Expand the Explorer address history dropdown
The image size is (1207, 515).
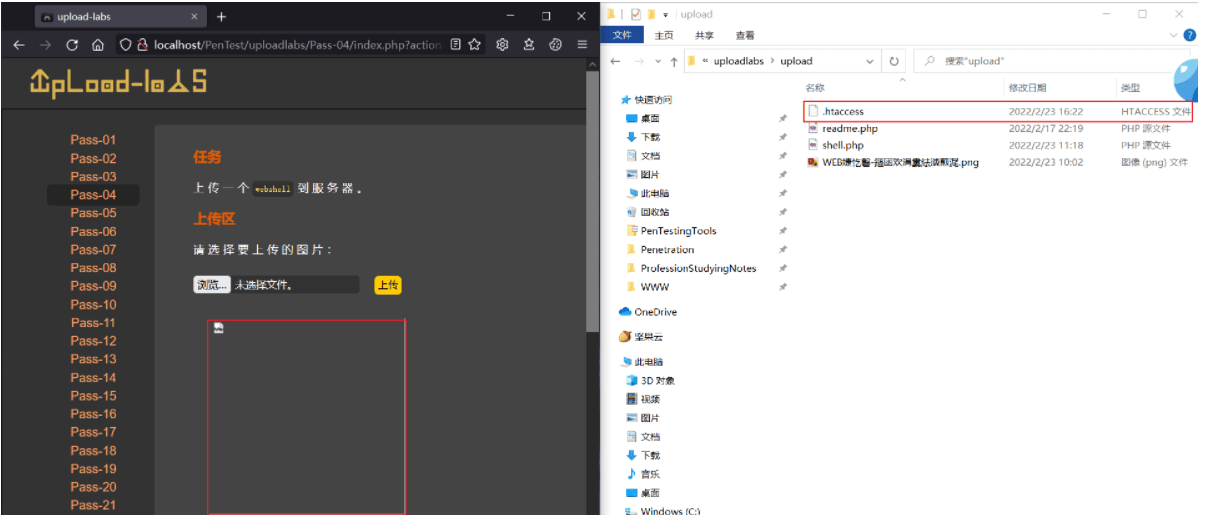click(x=869, y=61)
